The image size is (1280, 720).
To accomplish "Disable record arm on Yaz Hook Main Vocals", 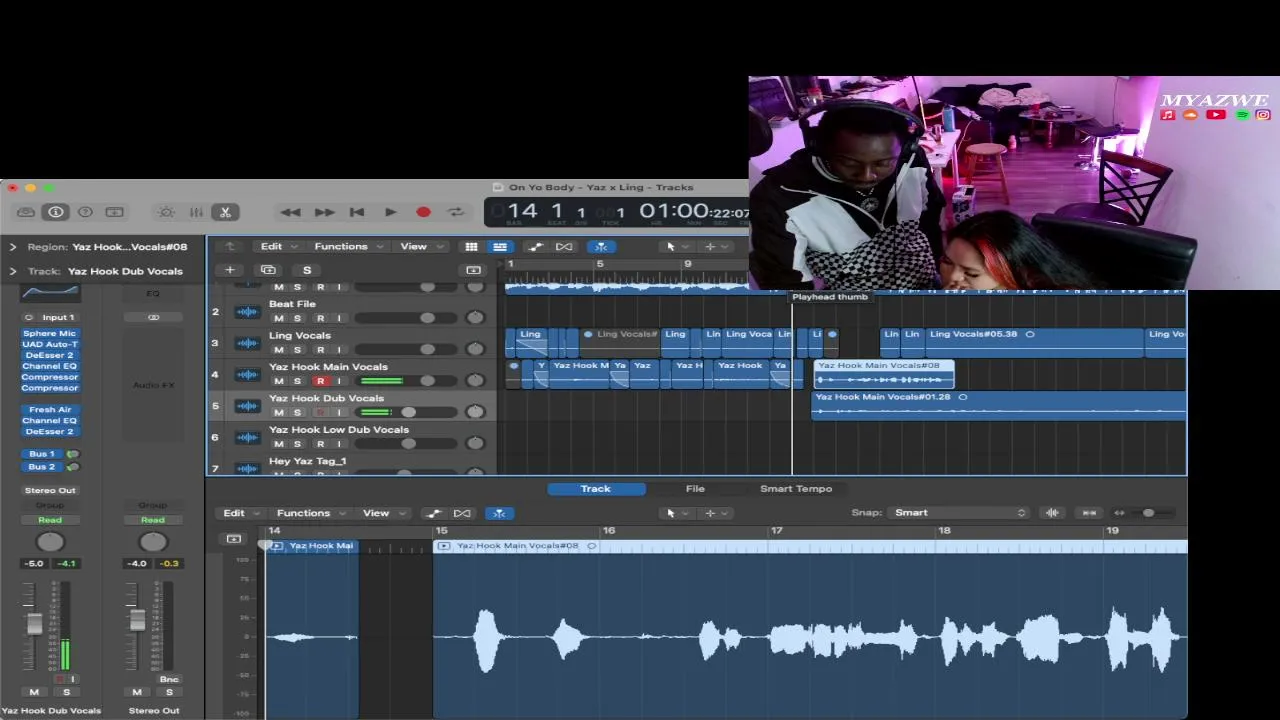I will tap(320, 381).
